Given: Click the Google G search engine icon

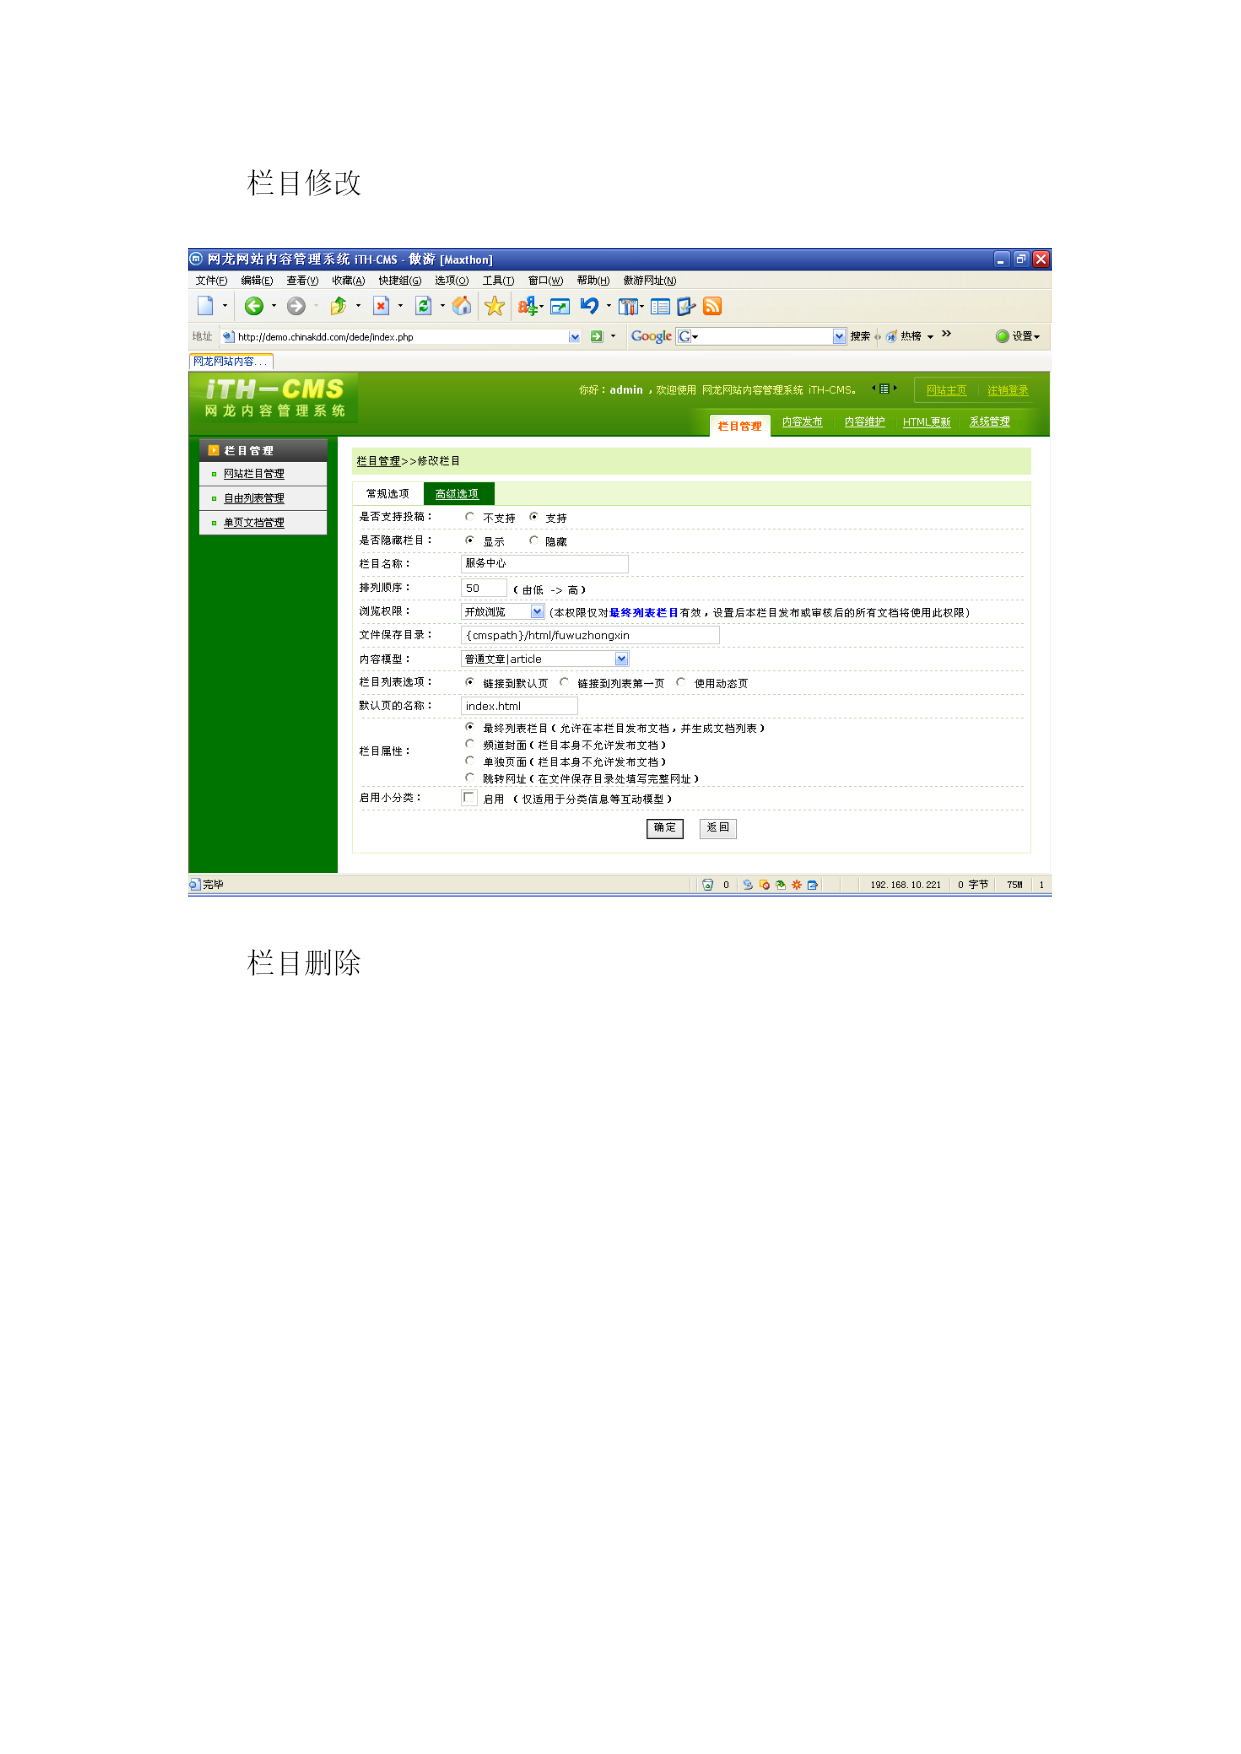Looking at the screenshot, I should (x=684, y=336).
